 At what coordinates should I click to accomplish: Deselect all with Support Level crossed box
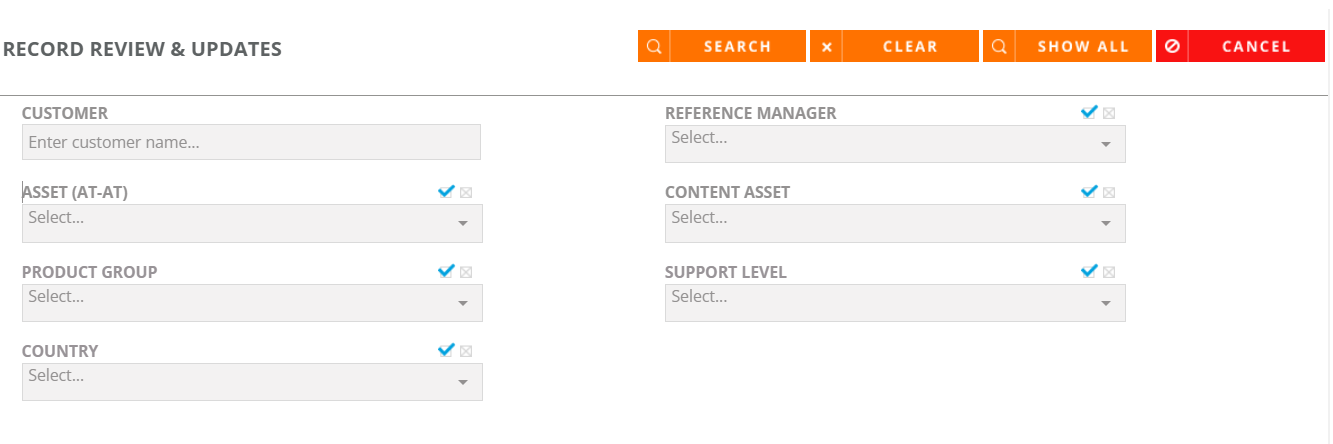coord(1109,272)
